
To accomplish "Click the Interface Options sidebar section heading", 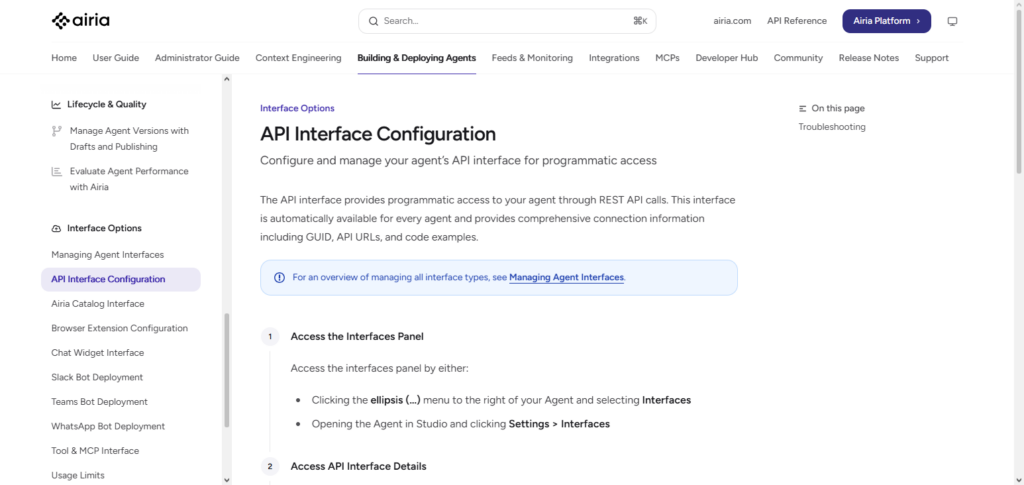I will tap(104, 228).
